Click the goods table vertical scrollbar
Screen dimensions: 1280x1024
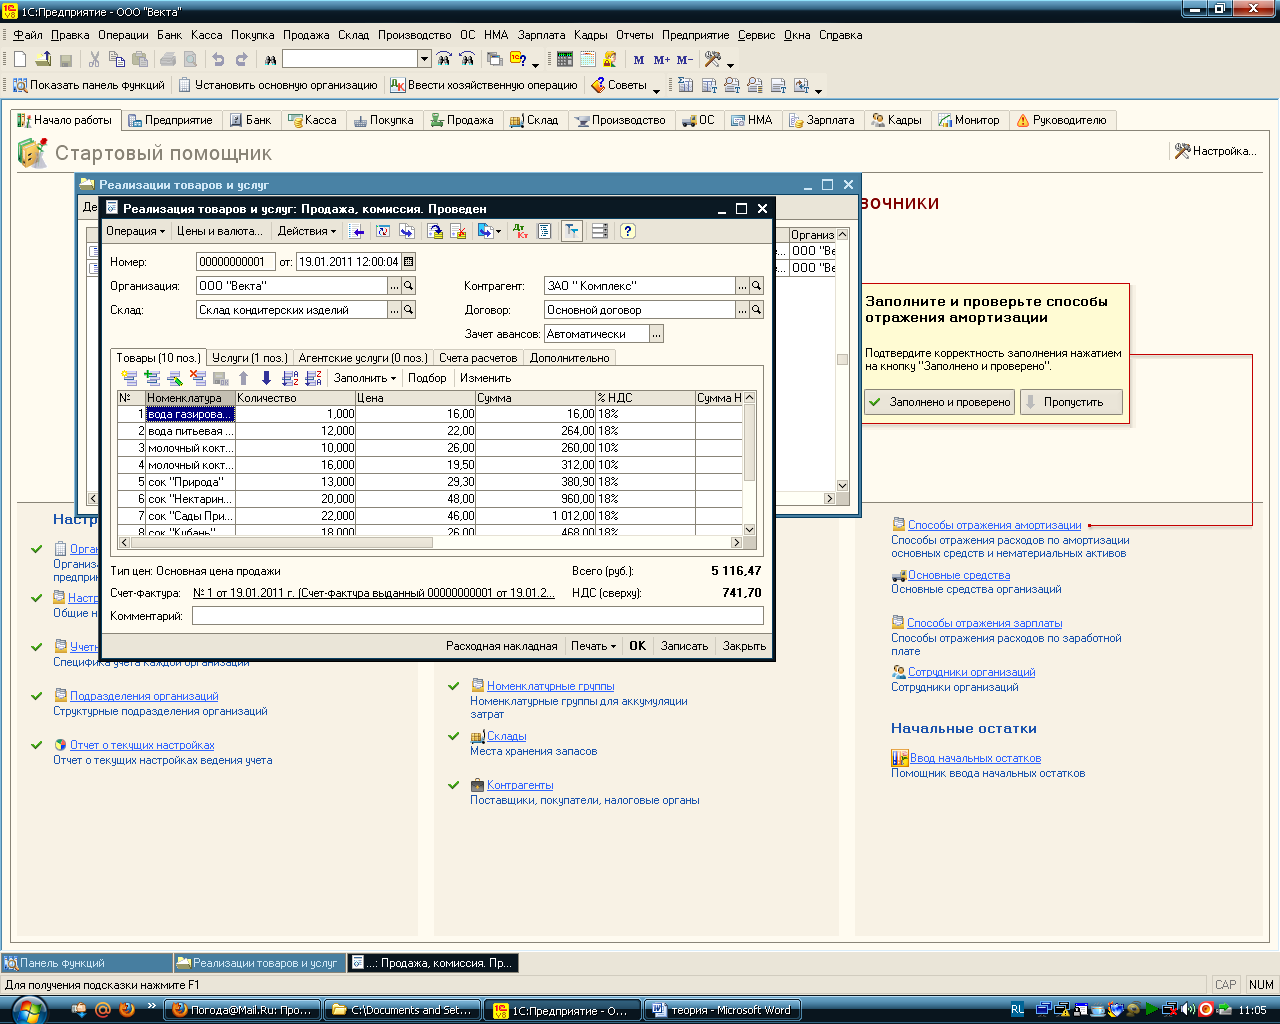(750, 463)
